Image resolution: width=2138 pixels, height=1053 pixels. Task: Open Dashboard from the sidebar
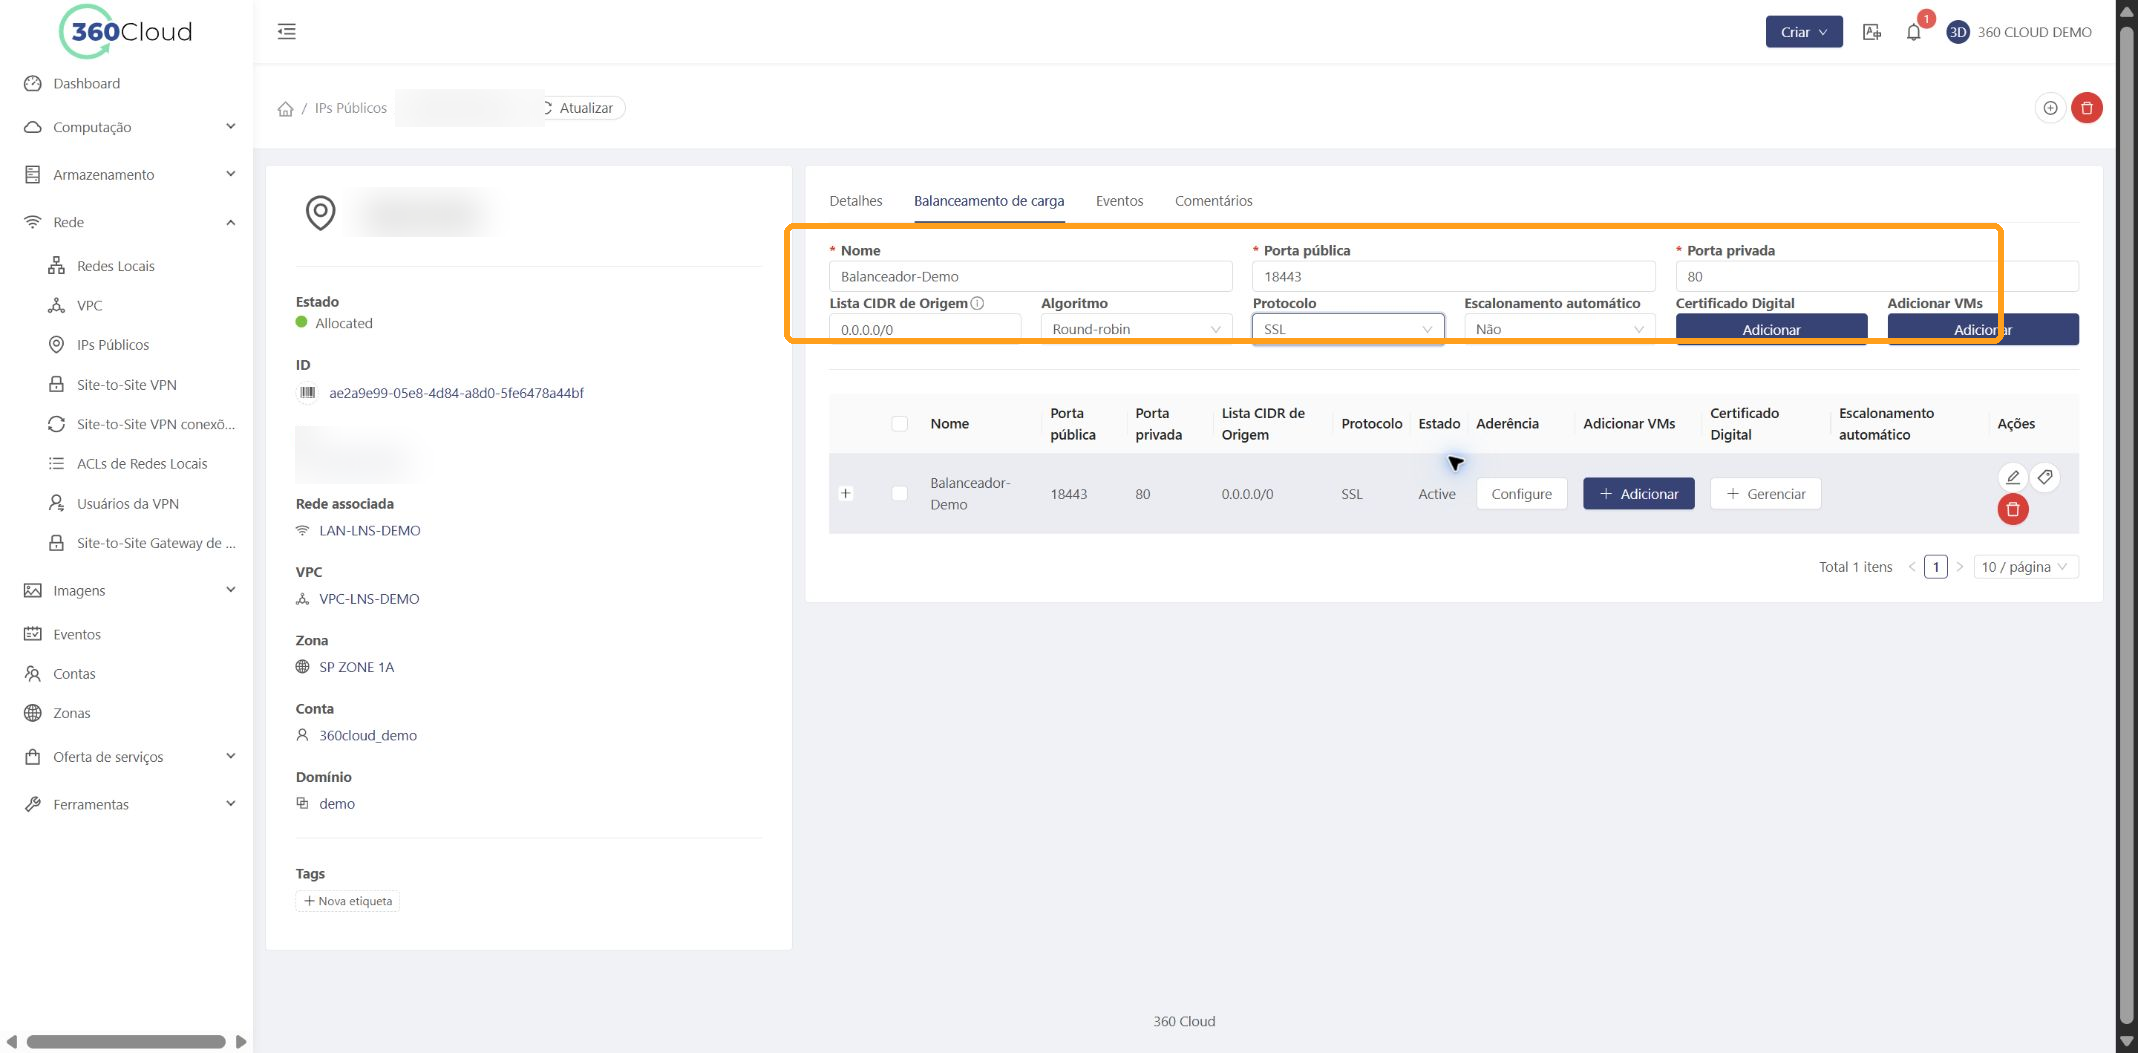[86, 84]
